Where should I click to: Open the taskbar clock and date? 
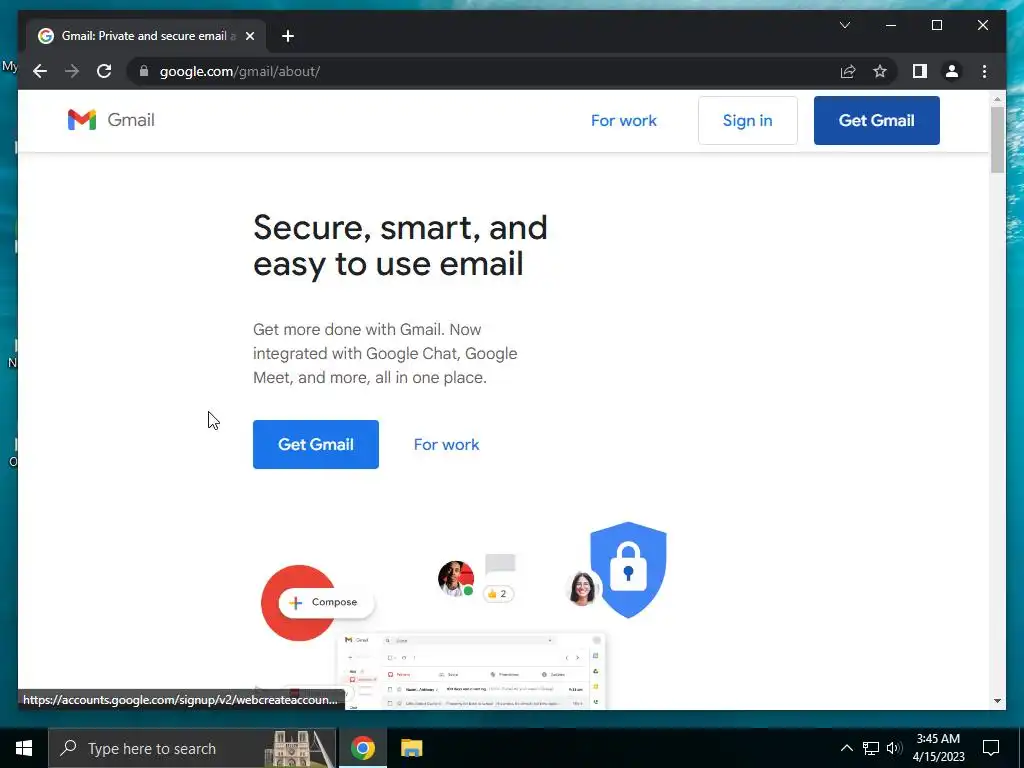pos(938,748)
